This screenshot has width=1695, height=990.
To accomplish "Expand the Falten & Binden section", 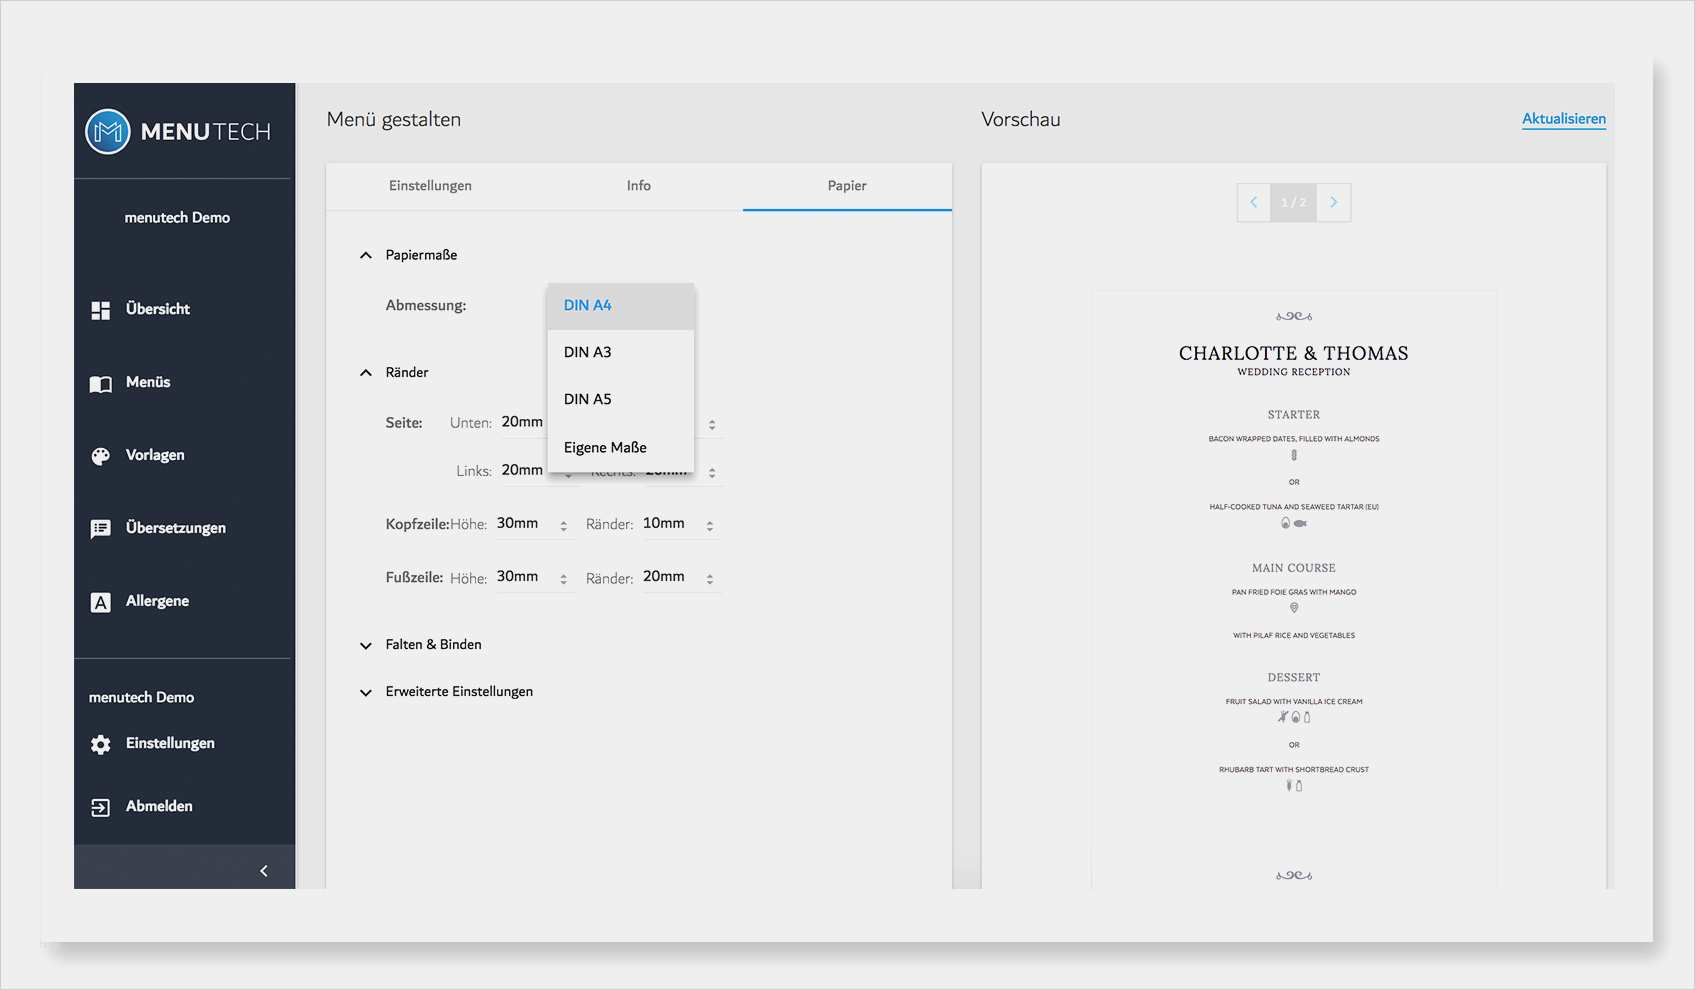I will click(366, 646).
